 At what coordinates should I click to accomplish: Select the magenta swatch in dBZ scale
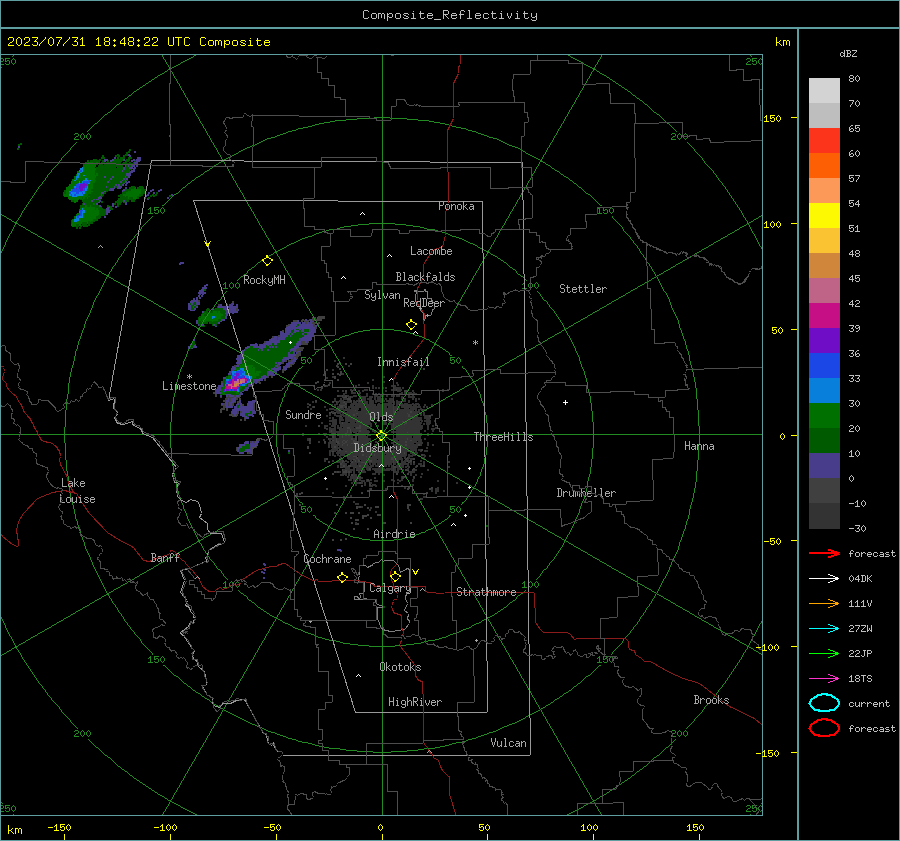coord(824,316)
